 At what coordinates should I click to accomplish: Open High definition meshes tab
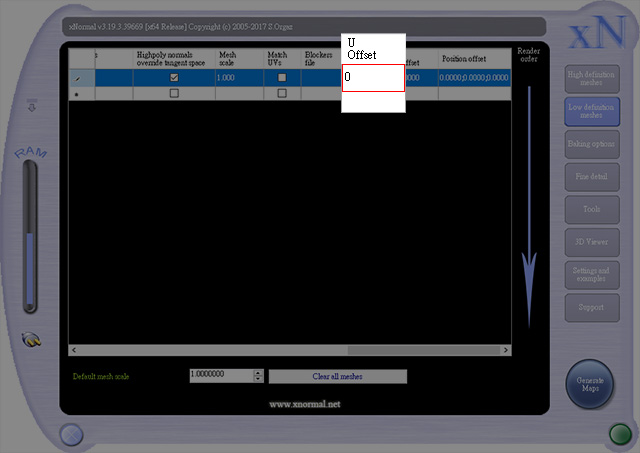592,79
